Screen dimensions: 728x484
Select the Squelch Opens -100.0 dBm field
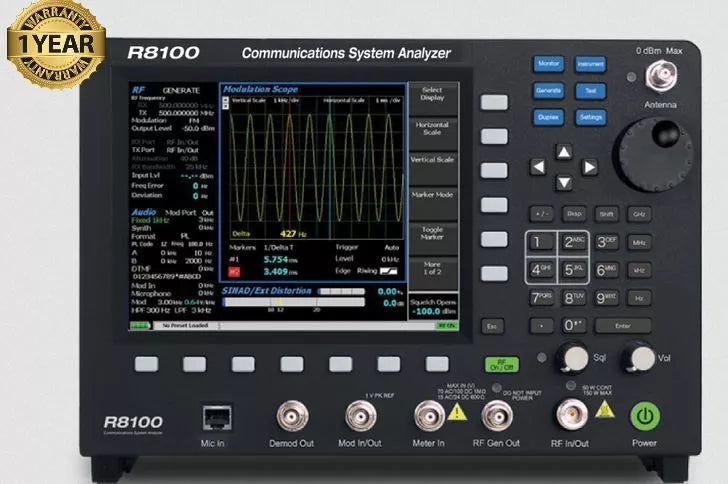(434, 307)
